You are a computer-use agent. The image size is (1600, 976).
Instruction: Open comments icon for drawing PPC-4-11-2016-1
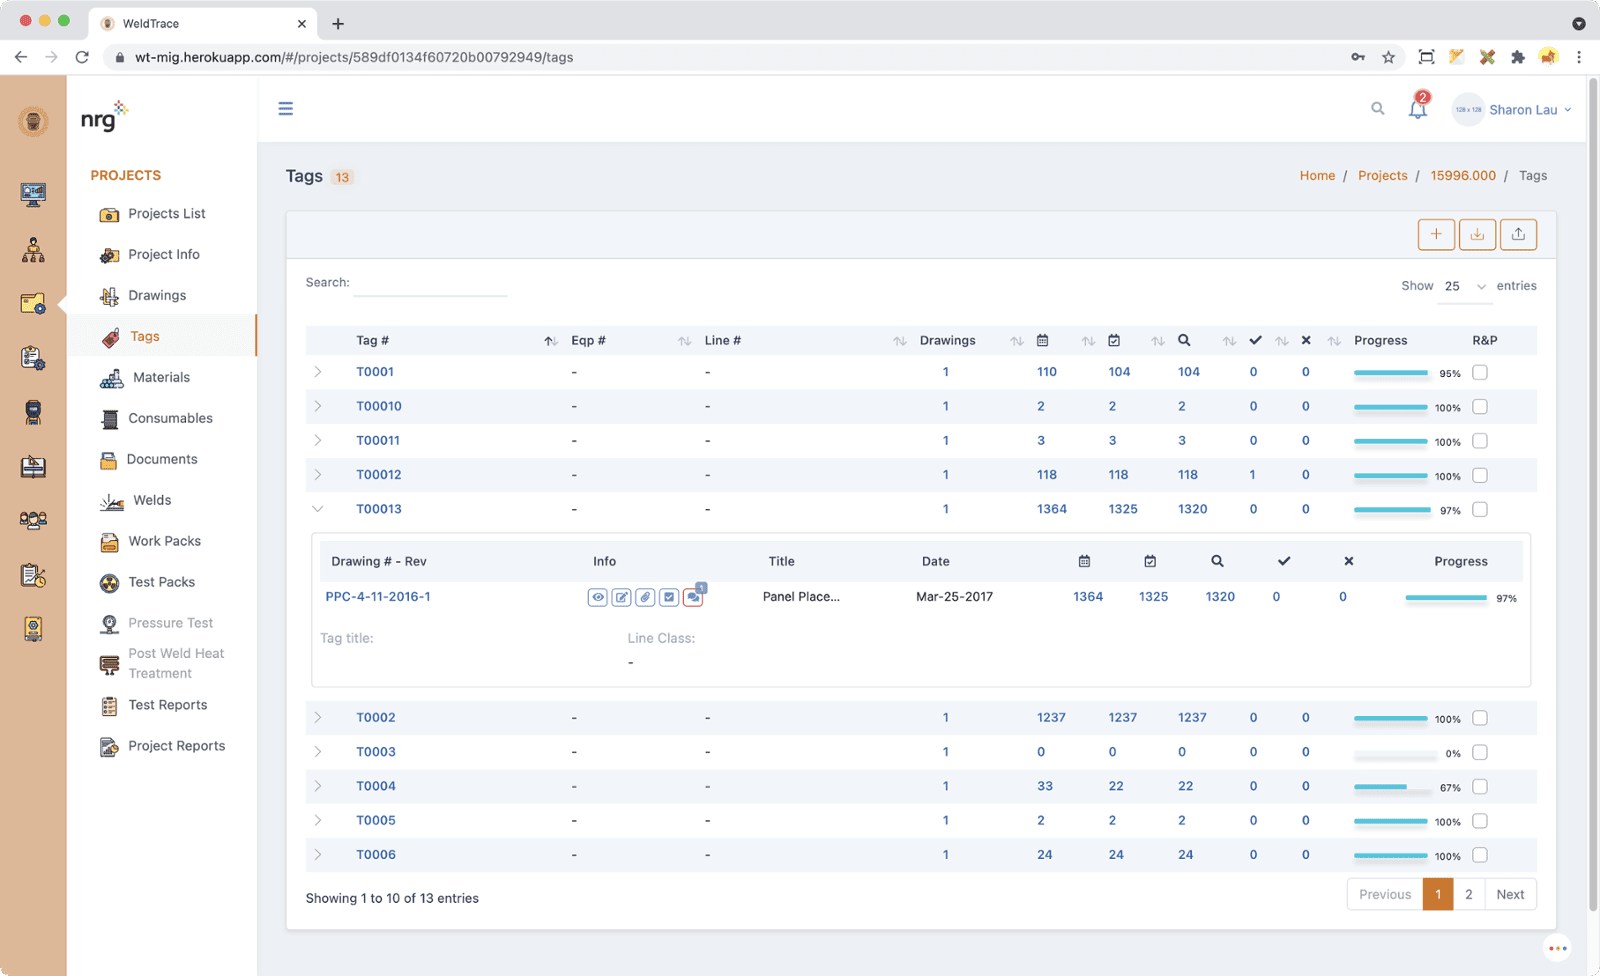click(x=693, y=597)
